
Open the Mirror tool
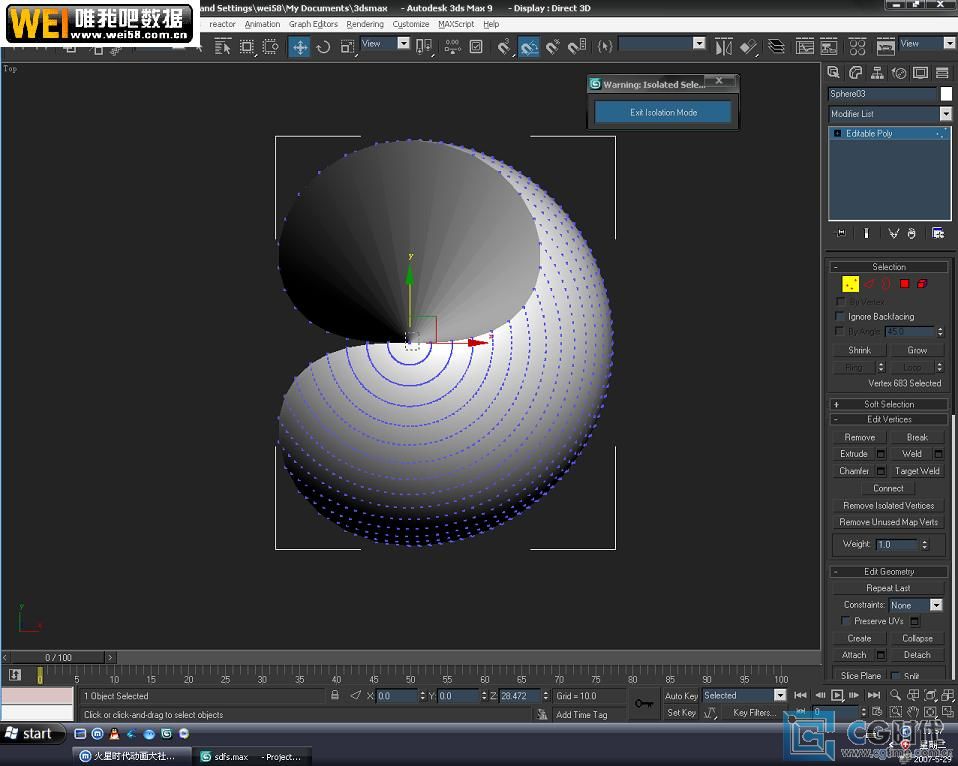click(723, 47)
